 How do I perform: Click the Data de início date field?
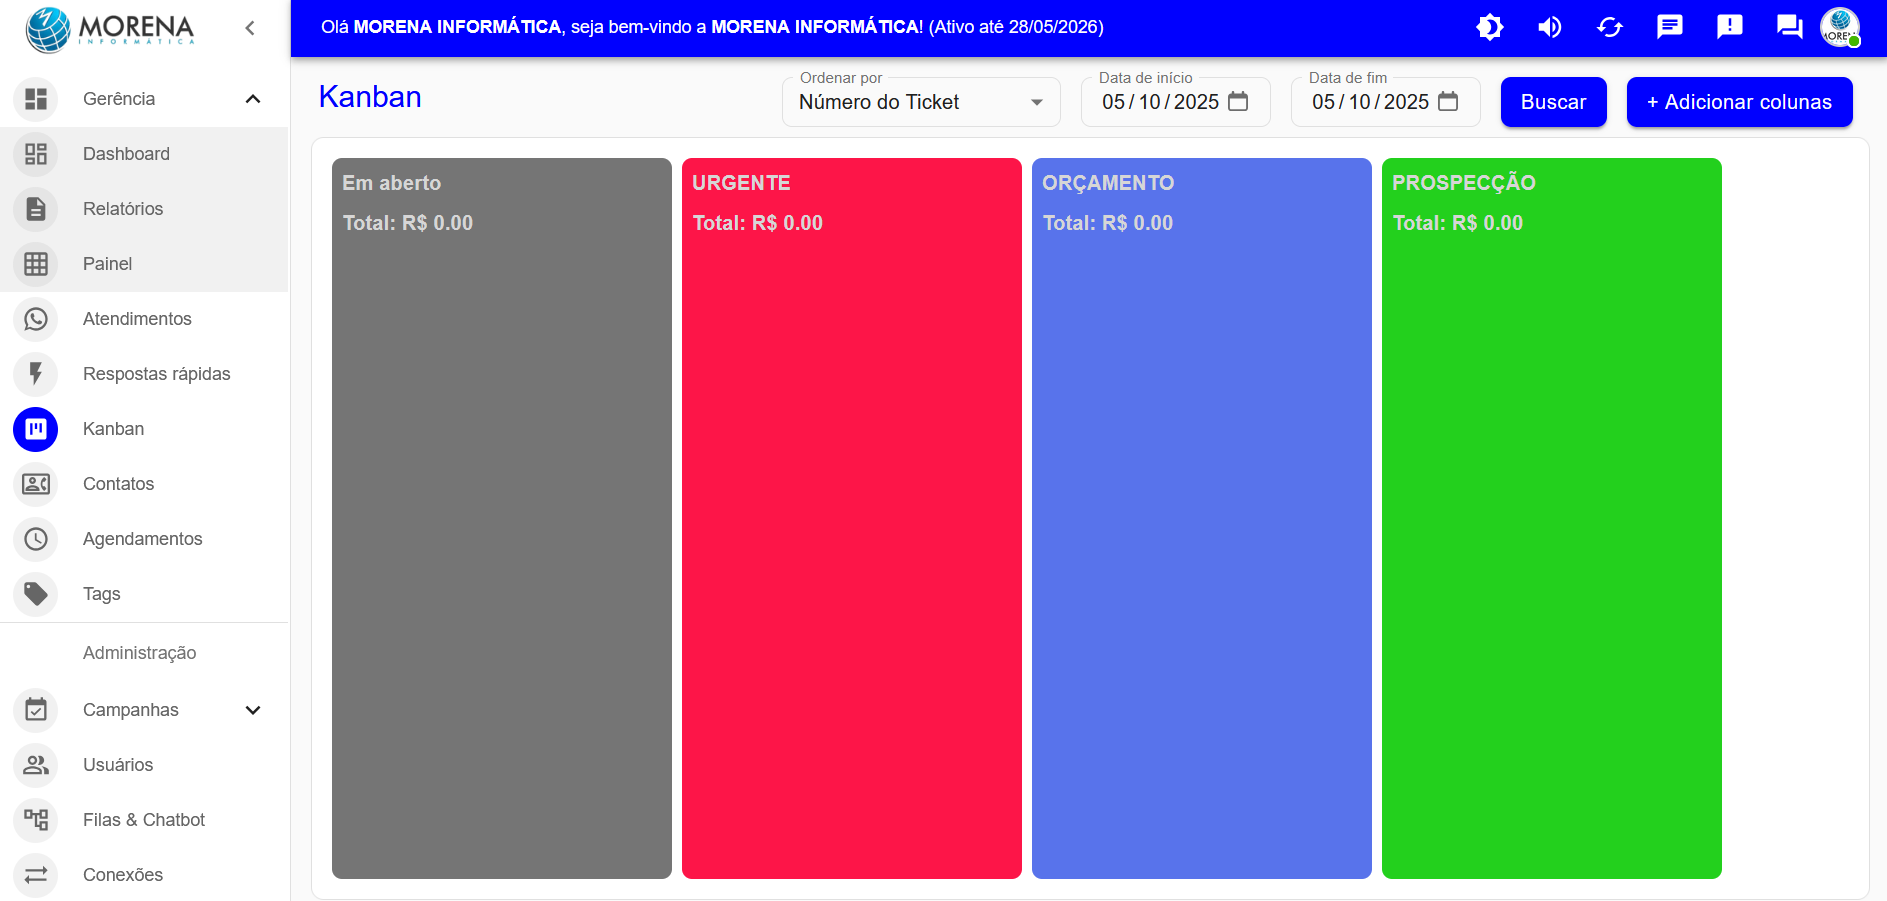[x=1160, y=102]
